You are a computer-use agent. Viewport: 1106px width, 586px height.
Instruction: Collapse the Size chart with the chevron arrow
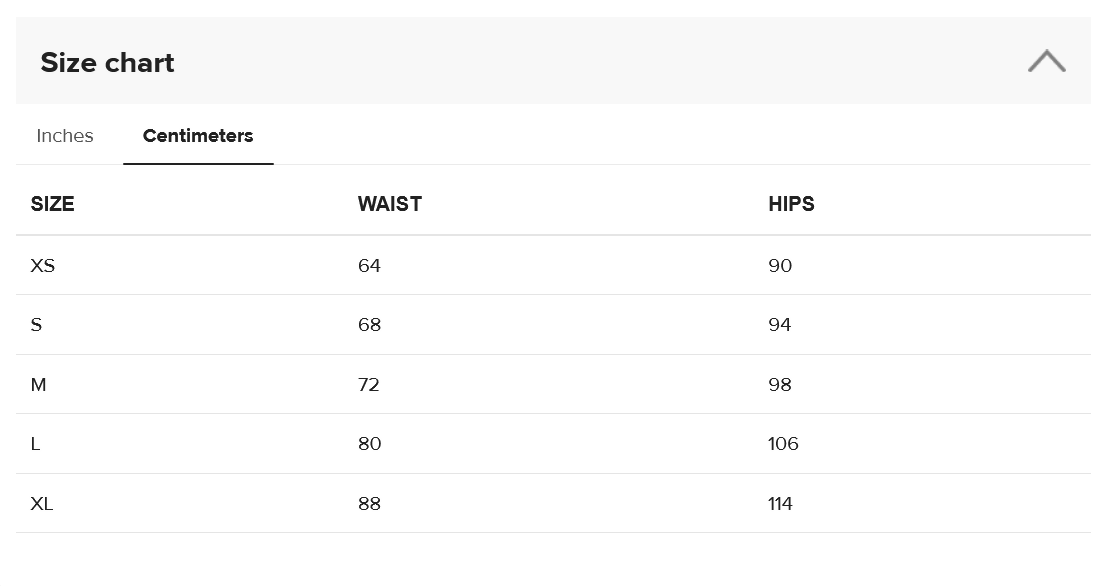(1046, 62)
